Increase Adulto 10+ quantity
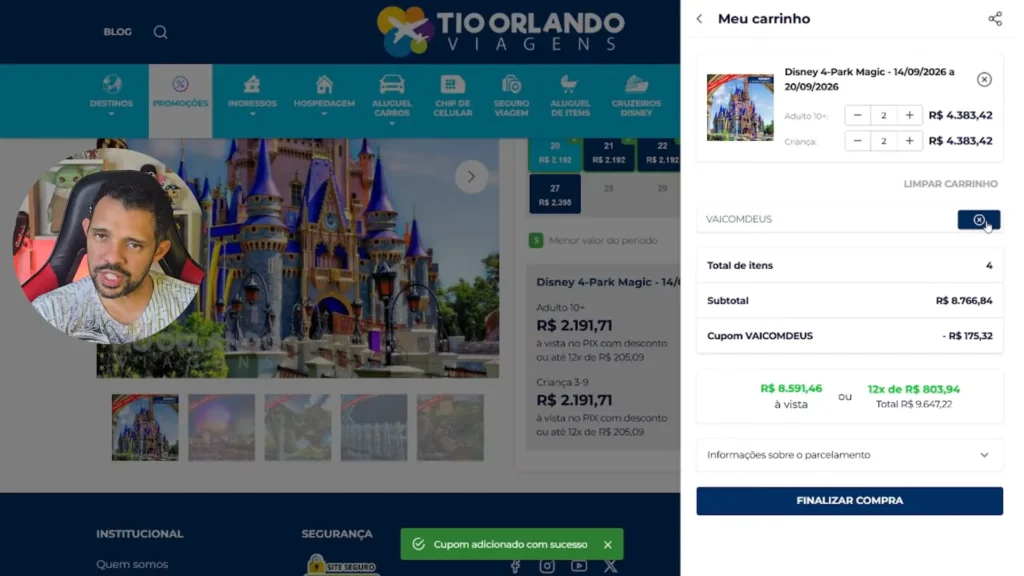Screen dimensions: 1024x576 point(909,116)
